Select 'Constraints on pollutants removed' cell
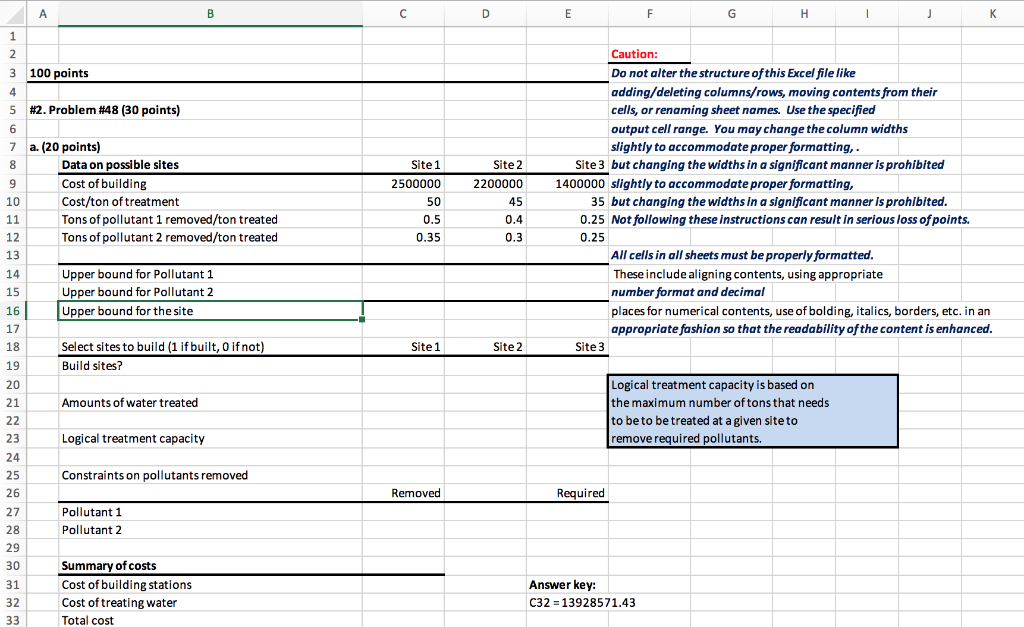The height and width of the screenshot is (627, 1024). coord(210,475)
